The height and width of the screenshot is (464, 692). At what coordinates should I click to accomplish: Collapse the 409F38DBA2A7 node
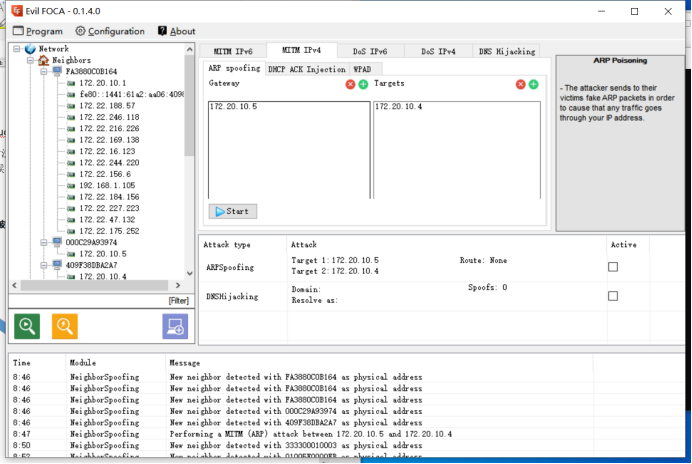(x=44, y=265)
